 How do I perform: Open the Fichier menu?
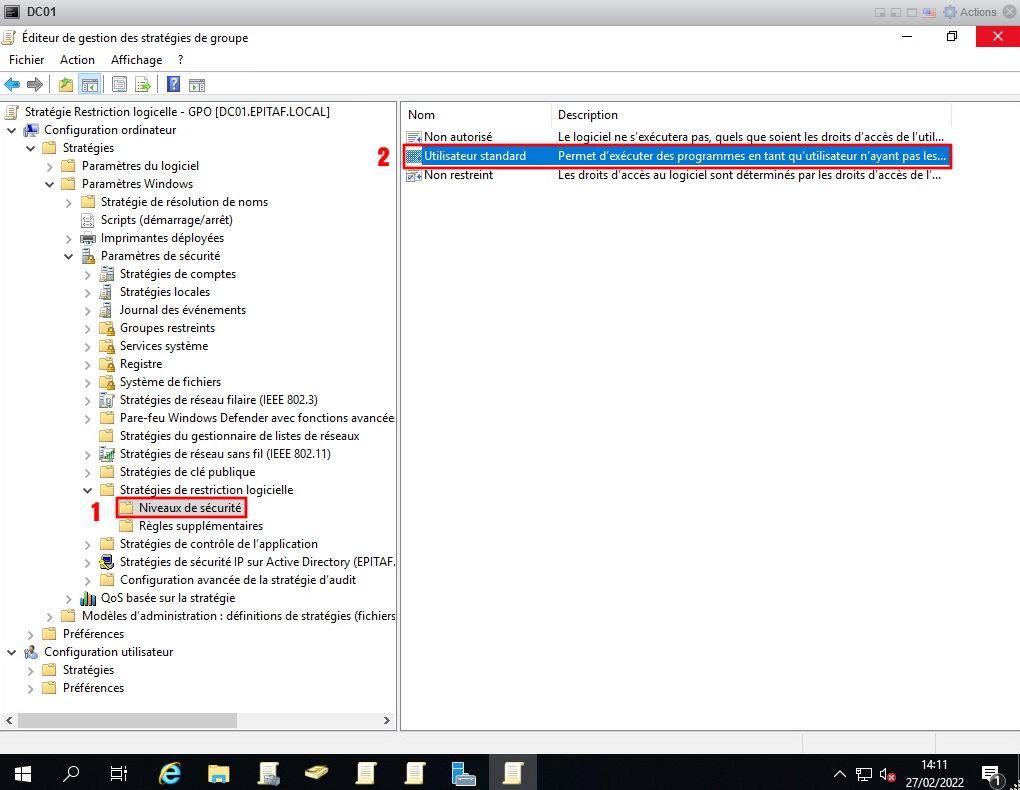pos(27,60)
